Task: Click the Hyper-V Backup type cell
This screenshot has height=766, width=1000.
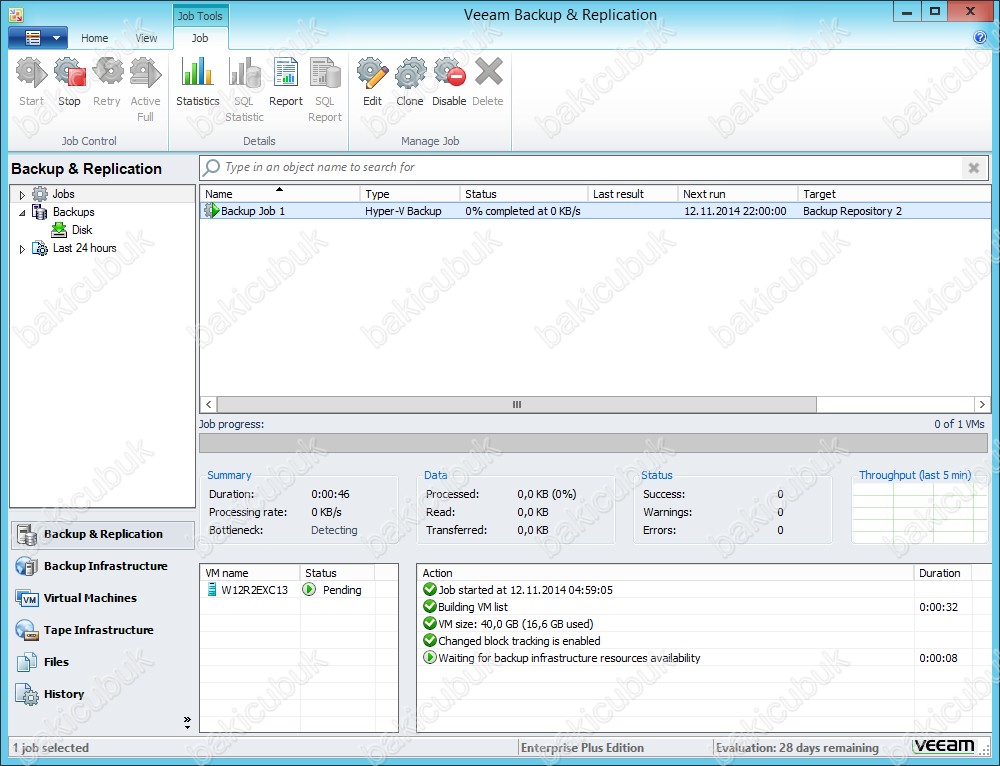Action: click(403, 211)
